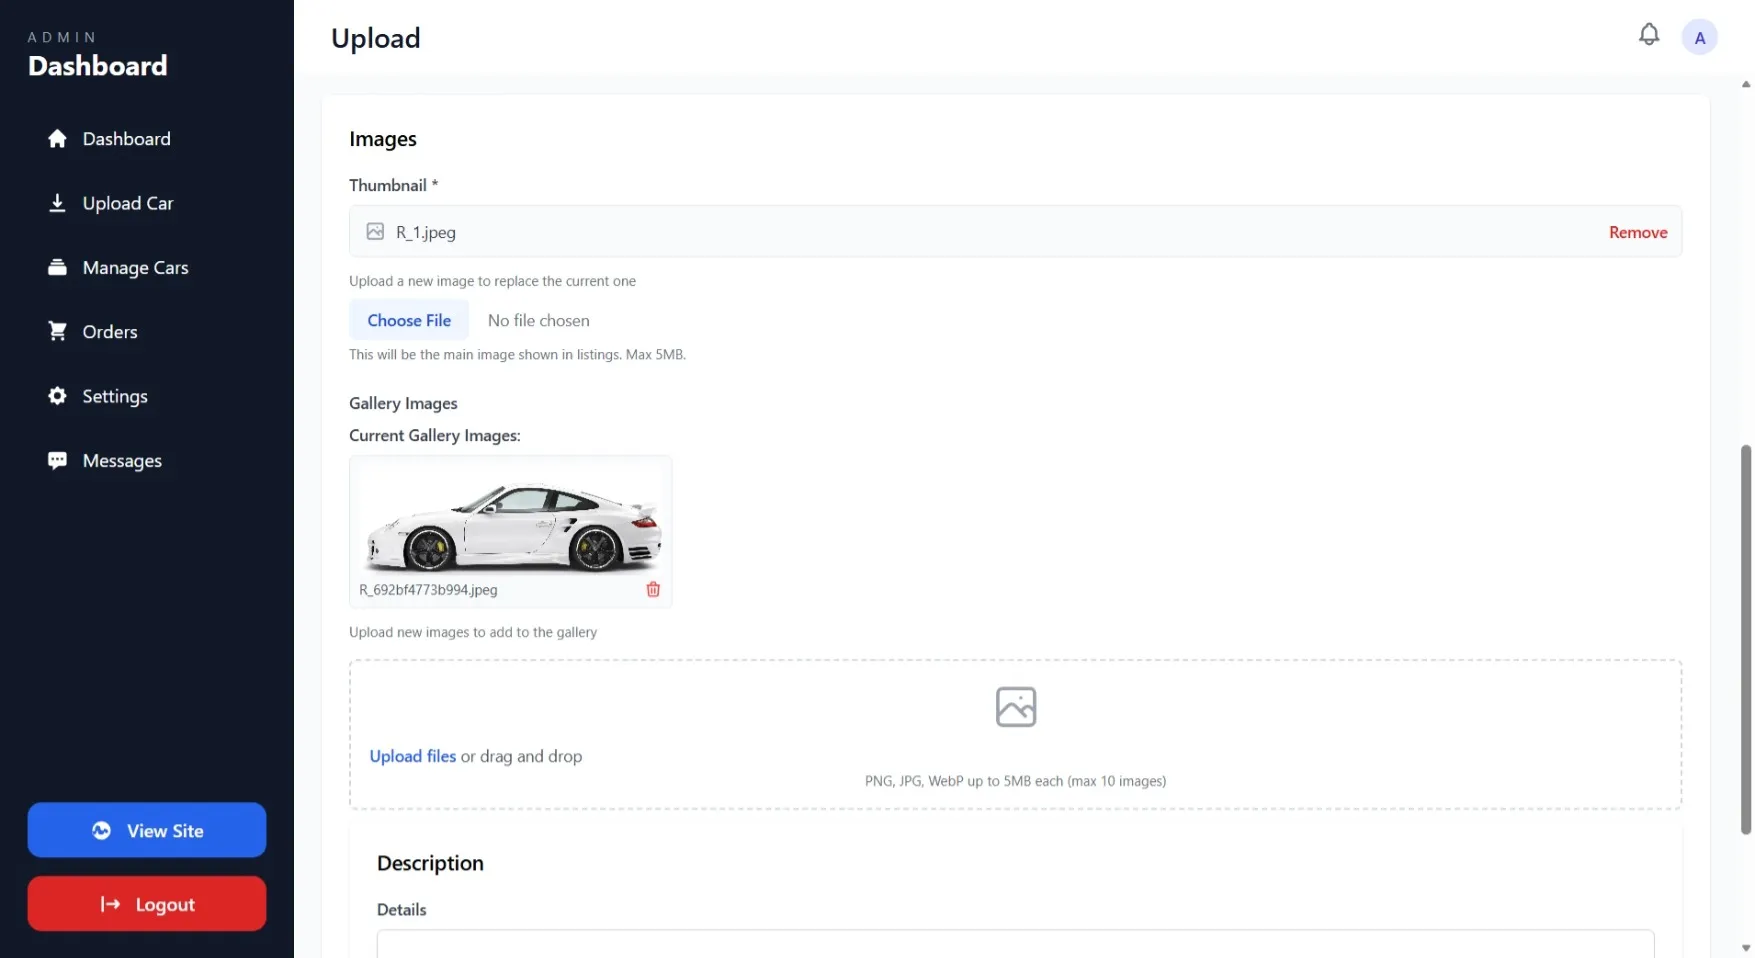Click the Settings gear icon
Viewport: 1755px width, 958px height.
pos(58,396)
